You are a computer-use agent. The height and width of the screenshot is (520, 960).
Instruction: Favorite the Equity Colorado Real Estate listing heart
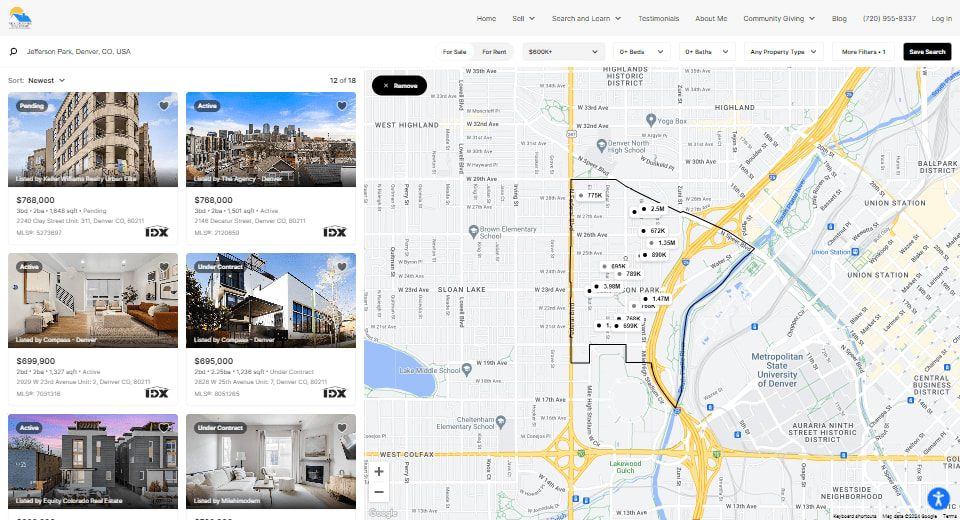164,428
